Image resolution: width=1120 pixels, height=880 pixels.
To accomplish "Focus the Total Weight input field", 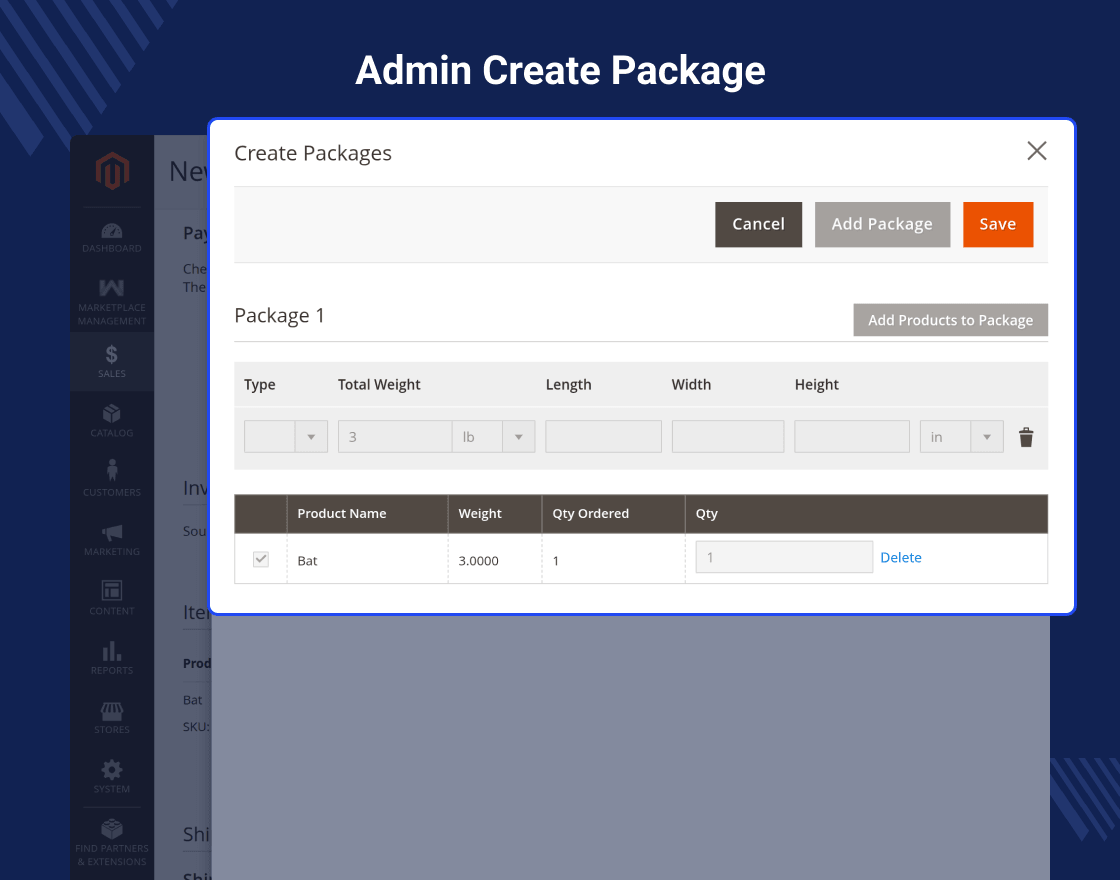I will coord(395,436).
